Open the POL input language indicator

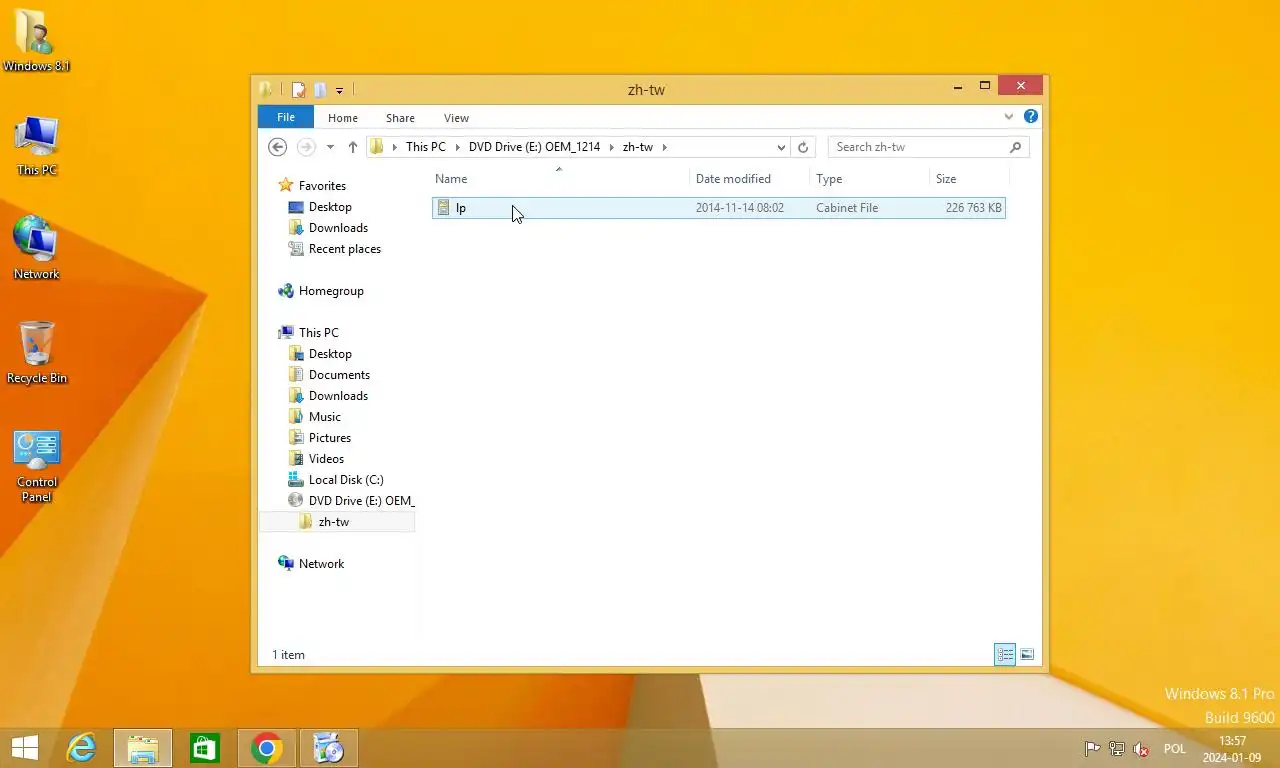click(x=1175, y=749)
